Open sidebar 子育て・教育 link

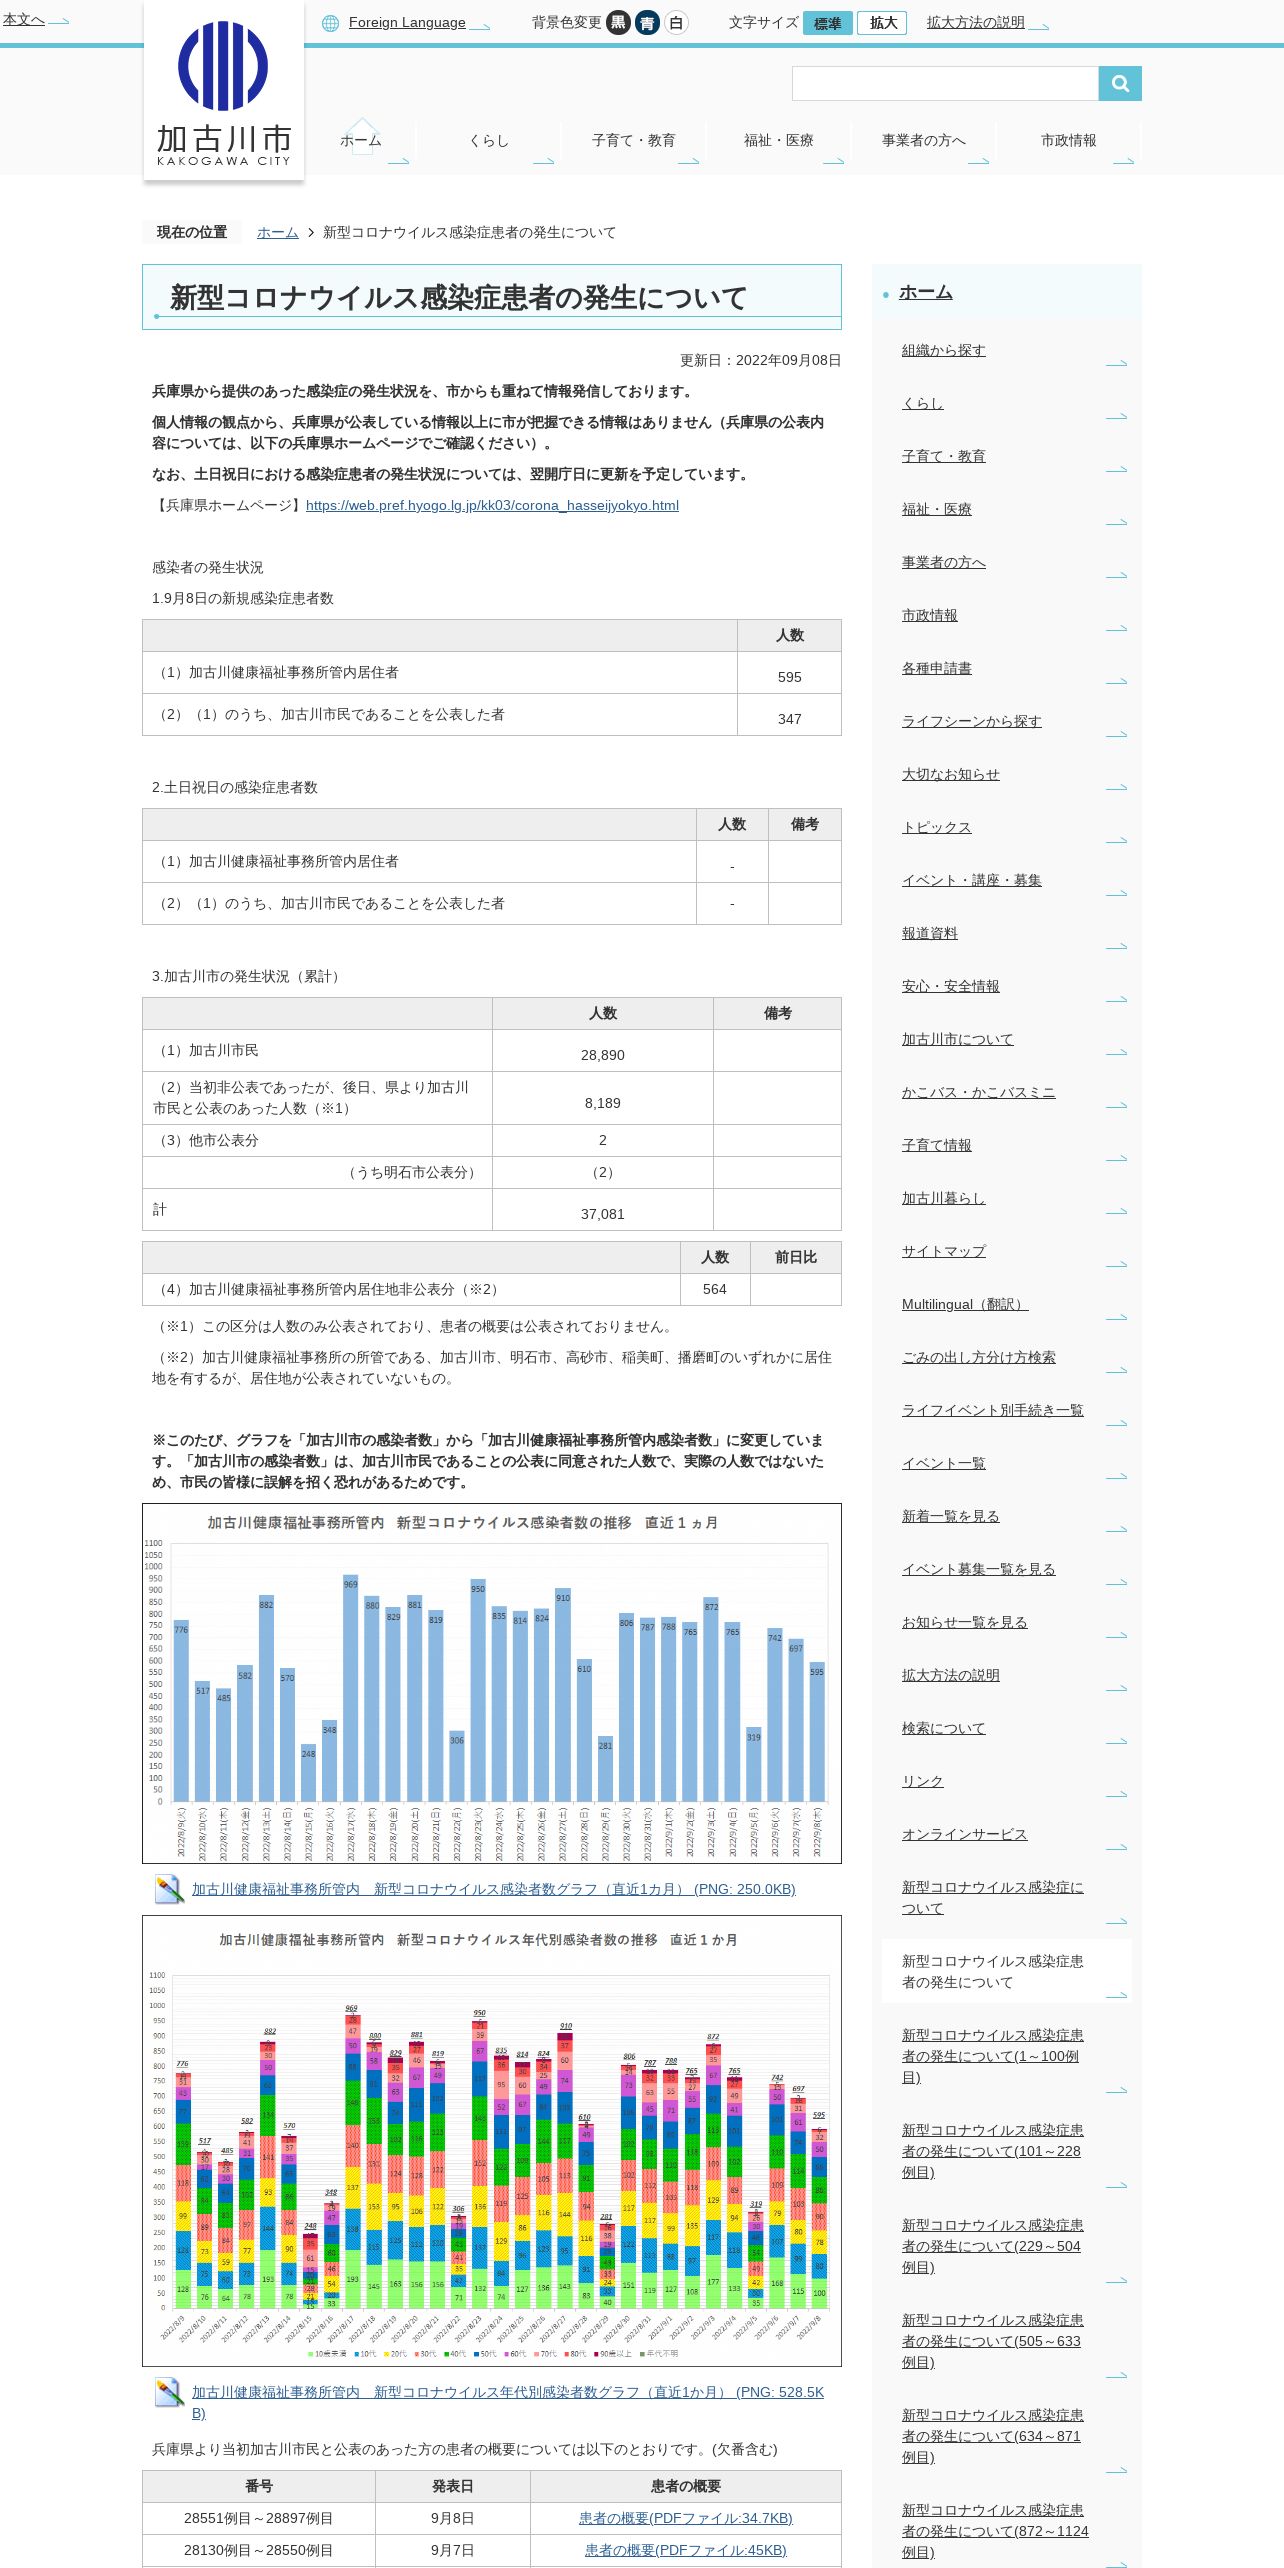click(x=943, y=456)
